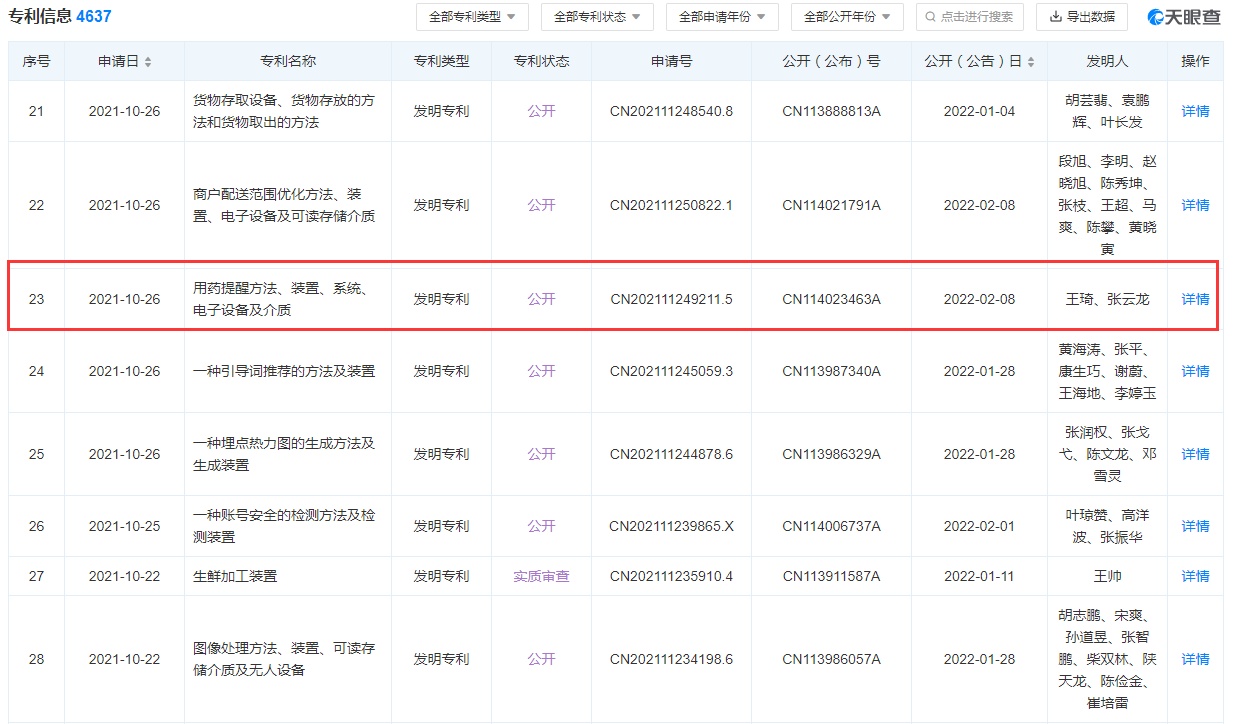Screen dimensions: 1233x724
Task: Click sort arrows beside 公开（公告）日
Action: (x=1030, y=62)
